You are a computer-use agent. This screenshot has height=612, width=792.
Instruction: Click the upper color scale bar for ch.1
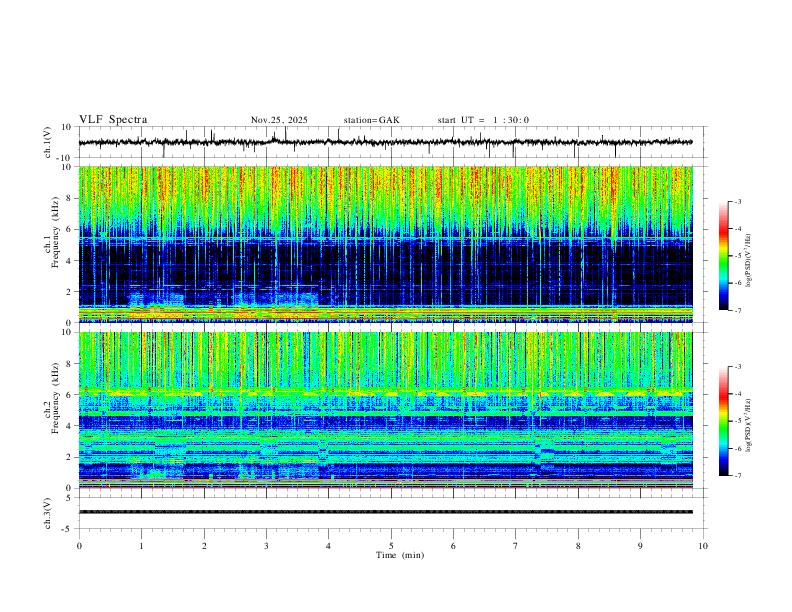[724, 256]
